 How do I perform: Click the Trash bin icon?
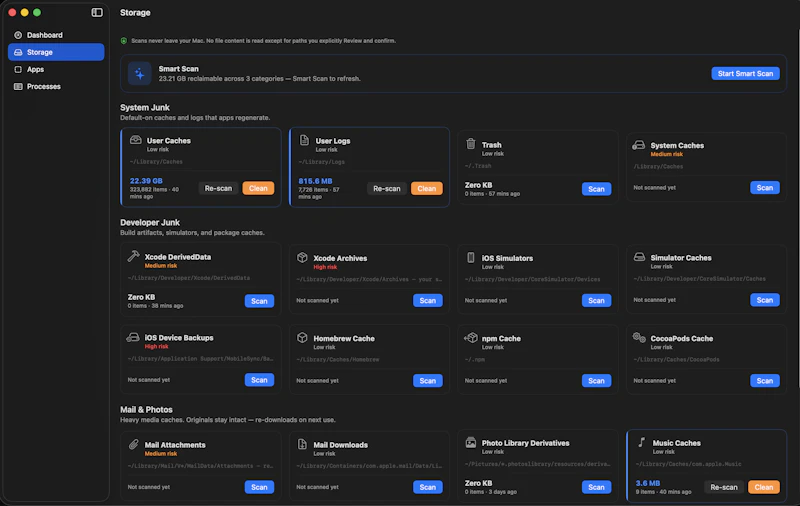(x=471, y=144)
